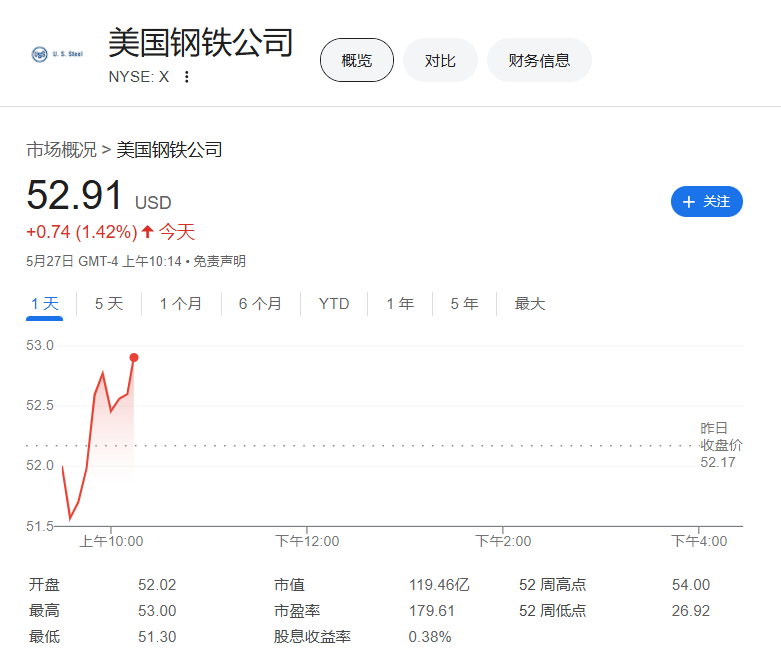Click the red current-price dot on chart
Screen dimensions: 781x664
coord(134,358)
